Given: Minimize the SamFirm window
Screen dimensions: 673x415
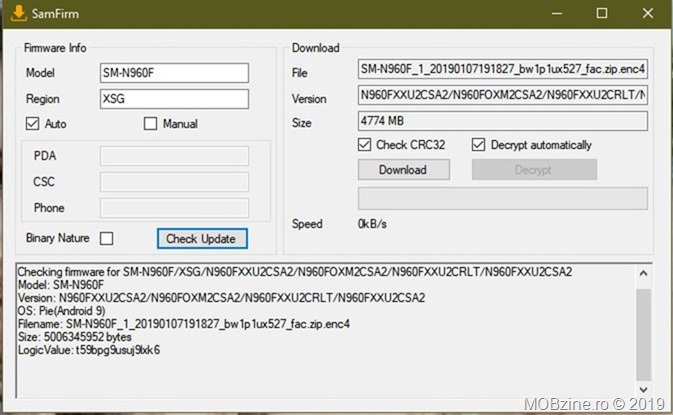Looking at the screenshot, I should tap(557, 13).
